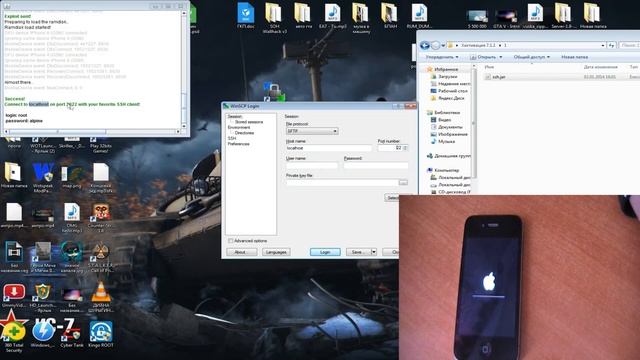Click the Host name field in WinSCP
640x360 pixels.
pyautogui.click(x=329, y=148)
